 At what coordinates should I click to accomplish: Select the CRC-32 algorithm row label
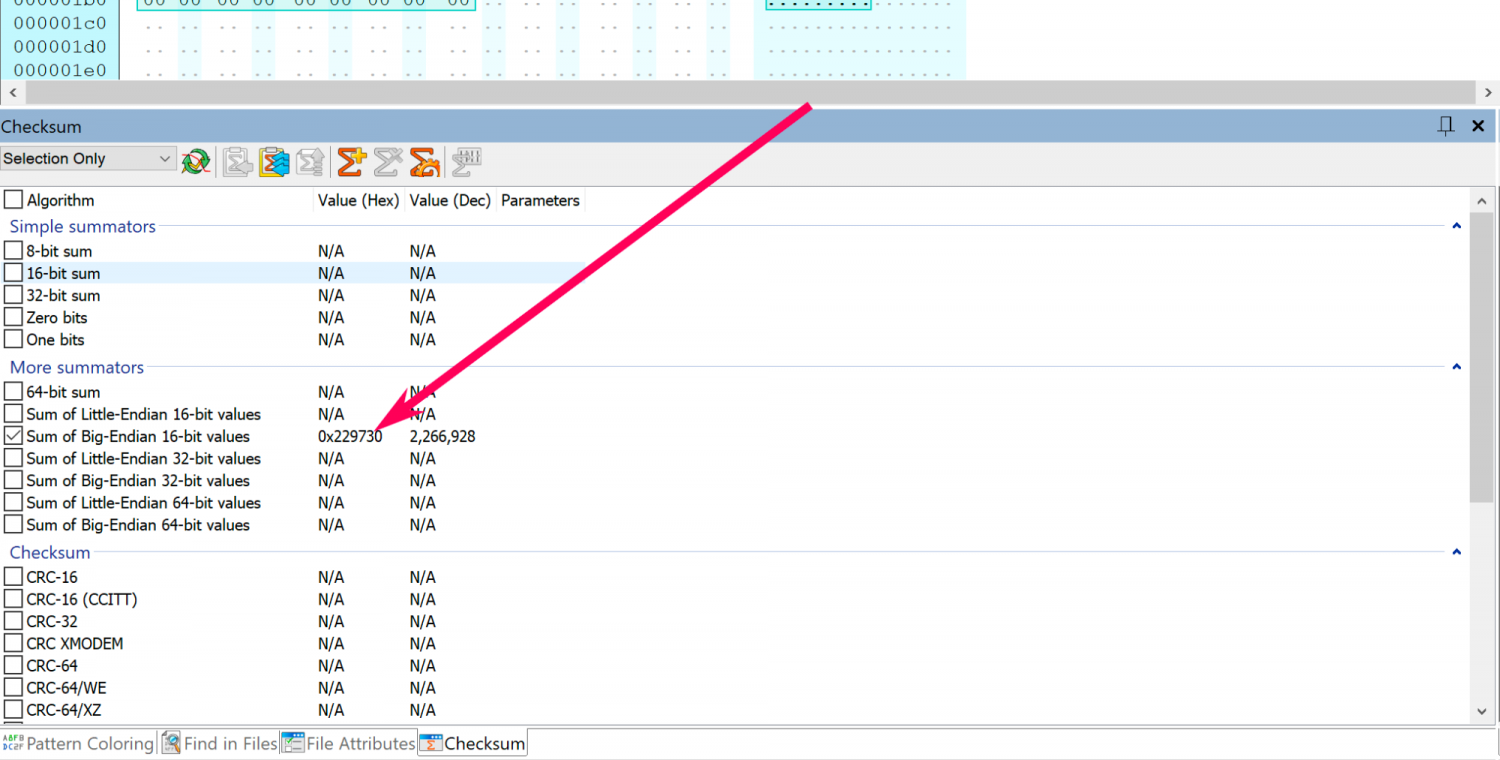coord(52,621)
